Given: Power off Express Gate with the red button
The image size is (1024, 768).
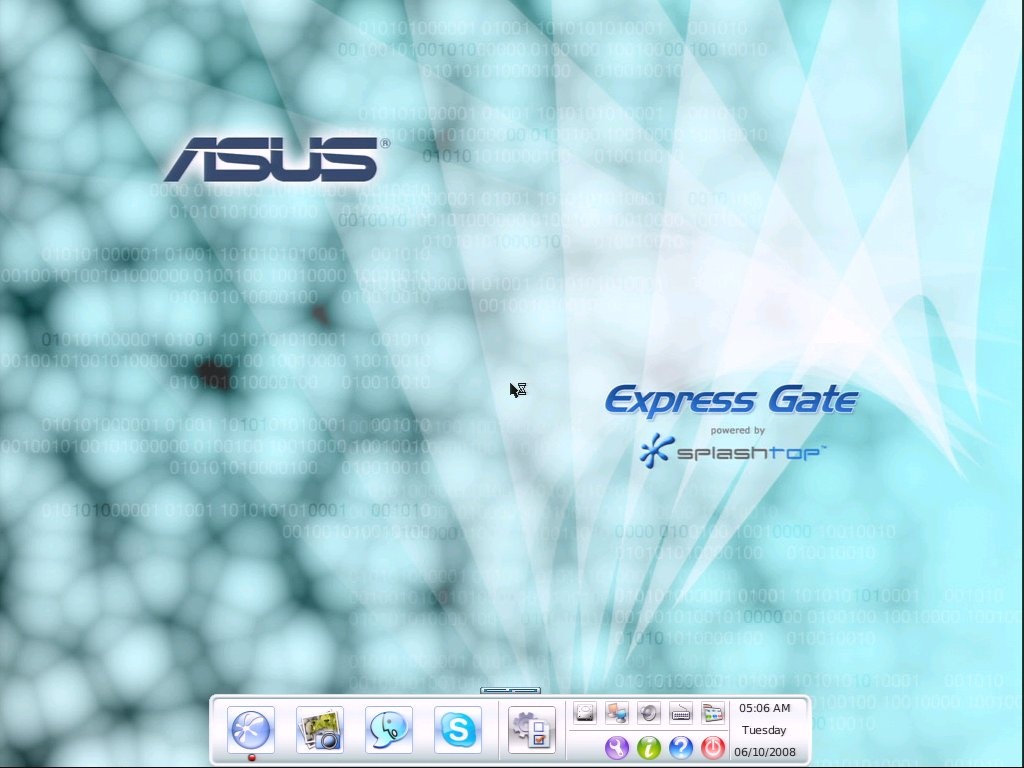Looking at the screenshot, I should [x=714, y=747].
